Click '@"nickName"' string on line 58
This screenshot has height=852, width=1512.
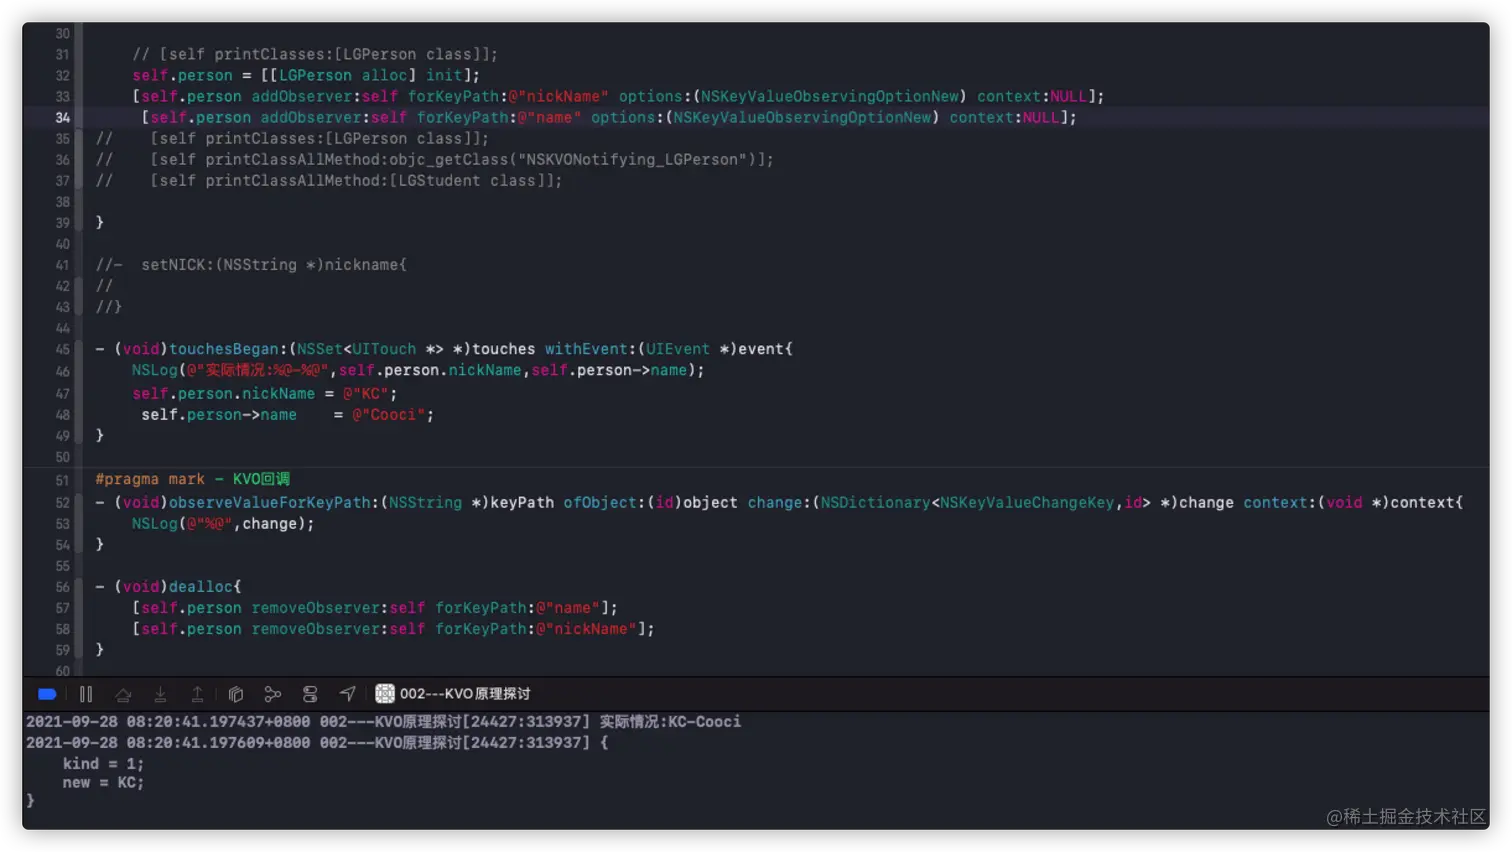pyautogui.click(x=586, y=629)
